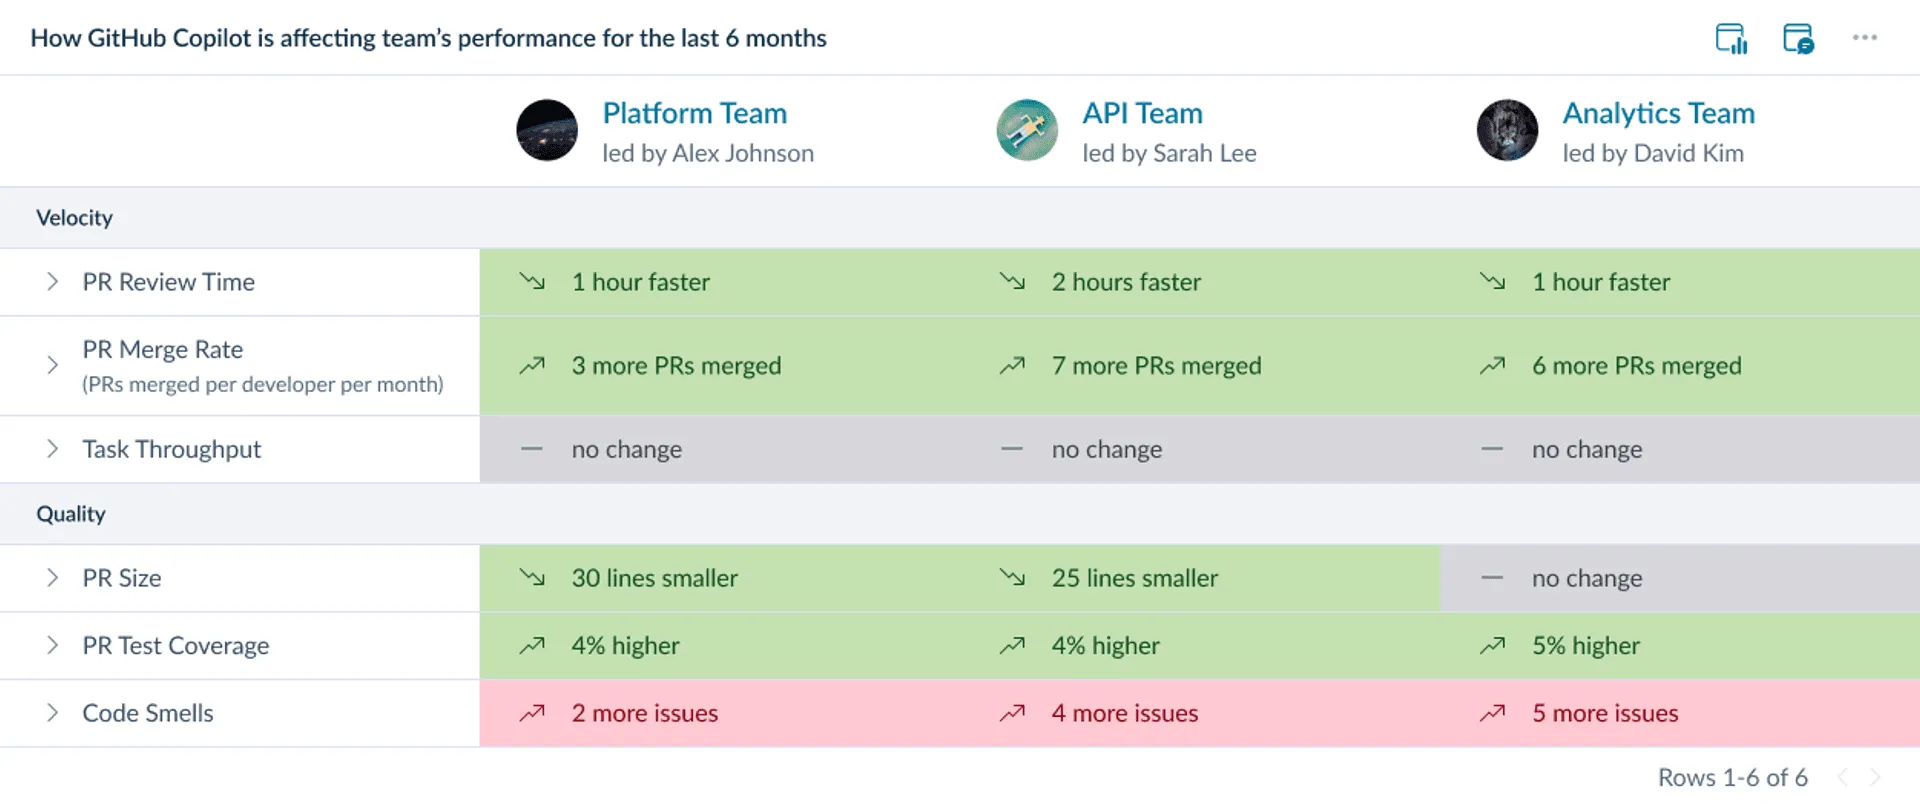Open the comments icon in the header
1920x807 pixels.
click(1798, 37)
